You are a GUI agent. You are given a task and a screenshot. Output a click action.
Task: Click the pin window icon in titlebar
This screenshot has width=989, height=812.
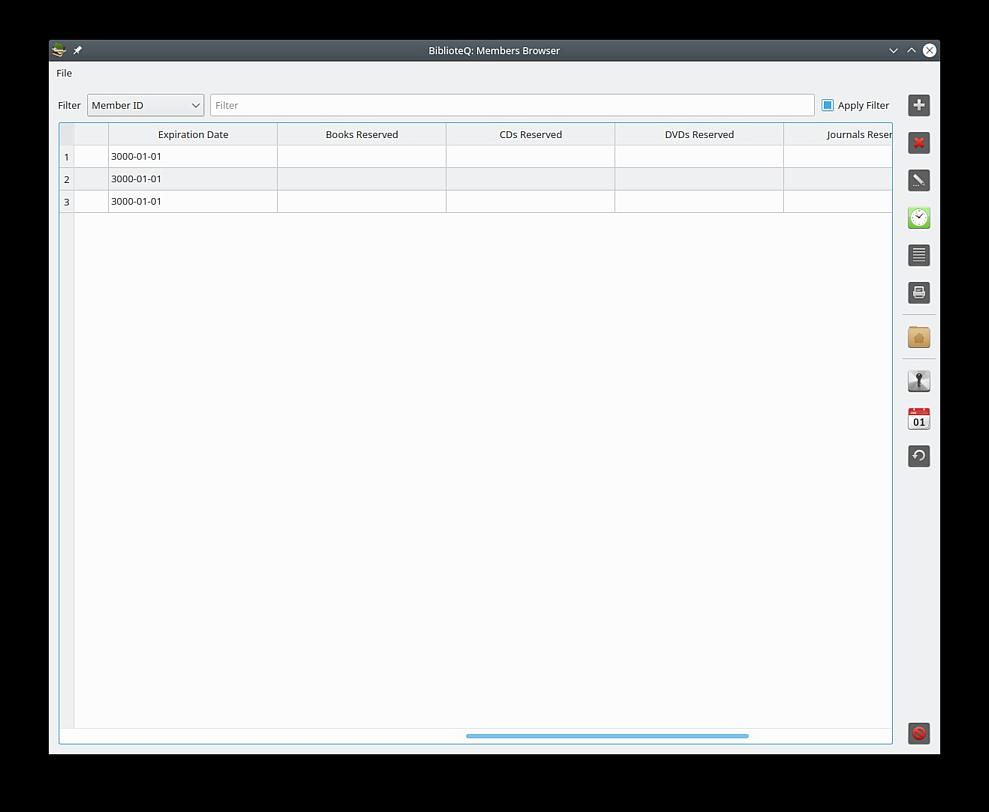78,50
